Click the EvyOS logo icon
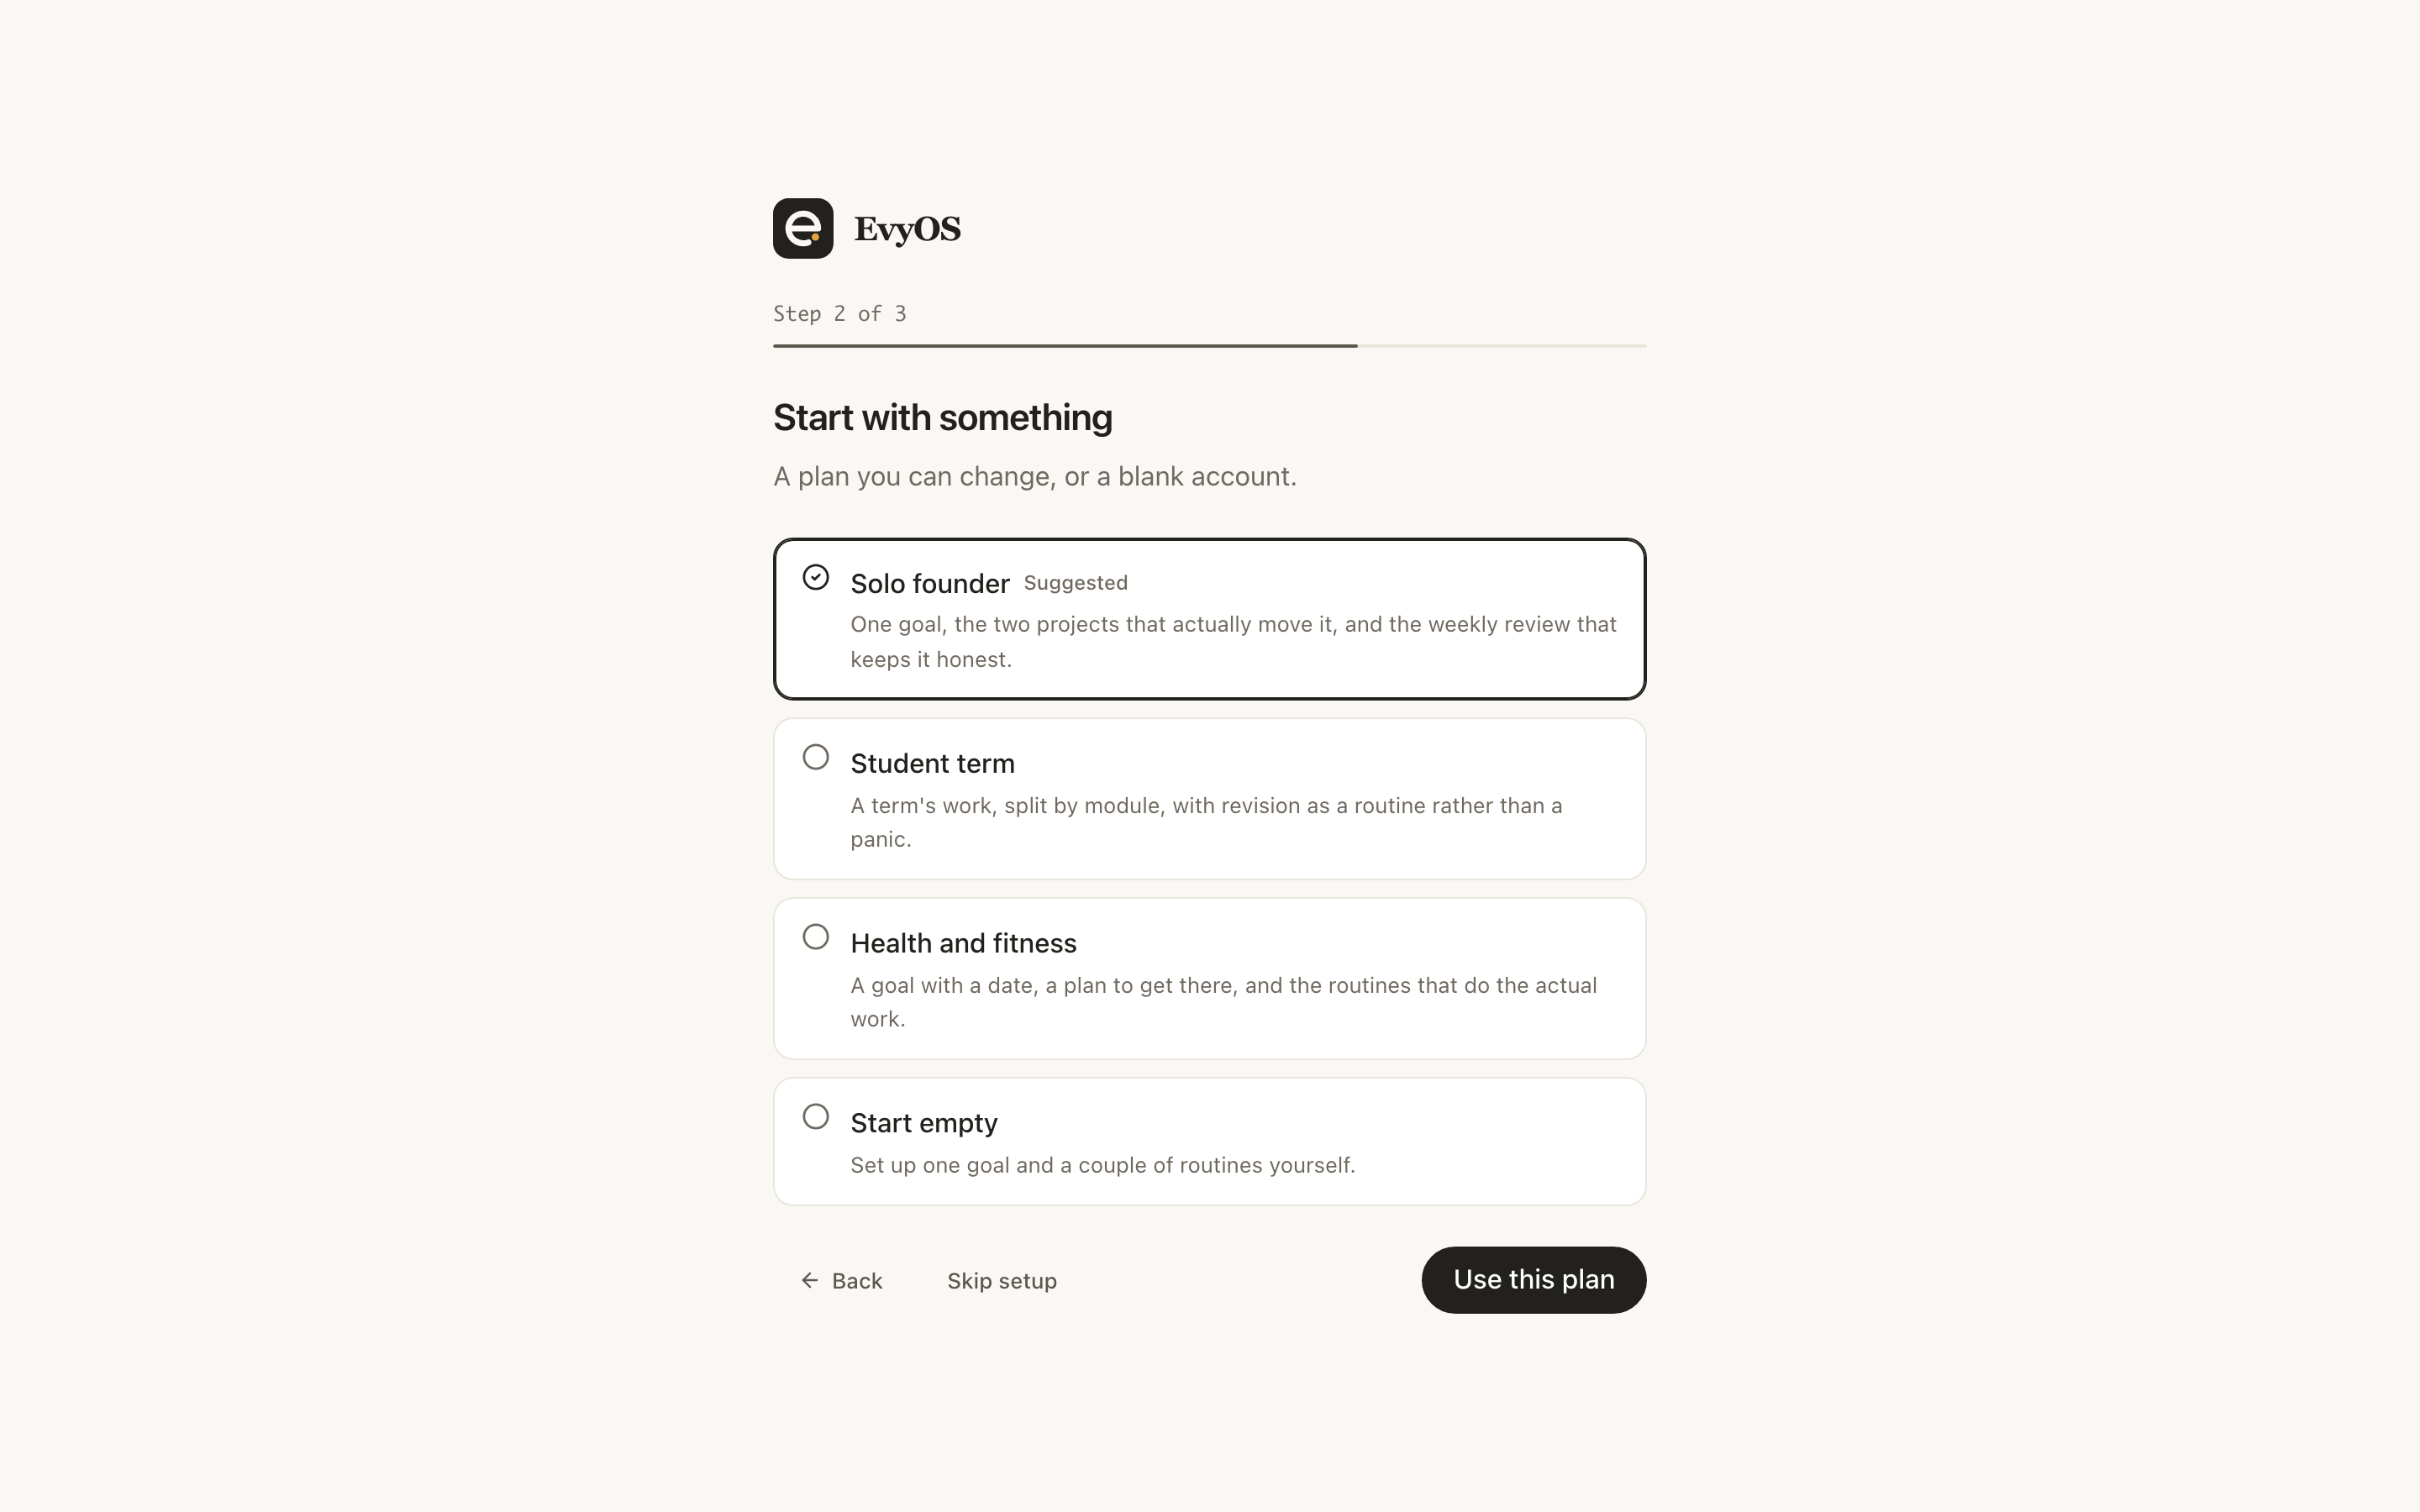The height and width of the screenshot is (1512, 2420). [x=803, y=228]
